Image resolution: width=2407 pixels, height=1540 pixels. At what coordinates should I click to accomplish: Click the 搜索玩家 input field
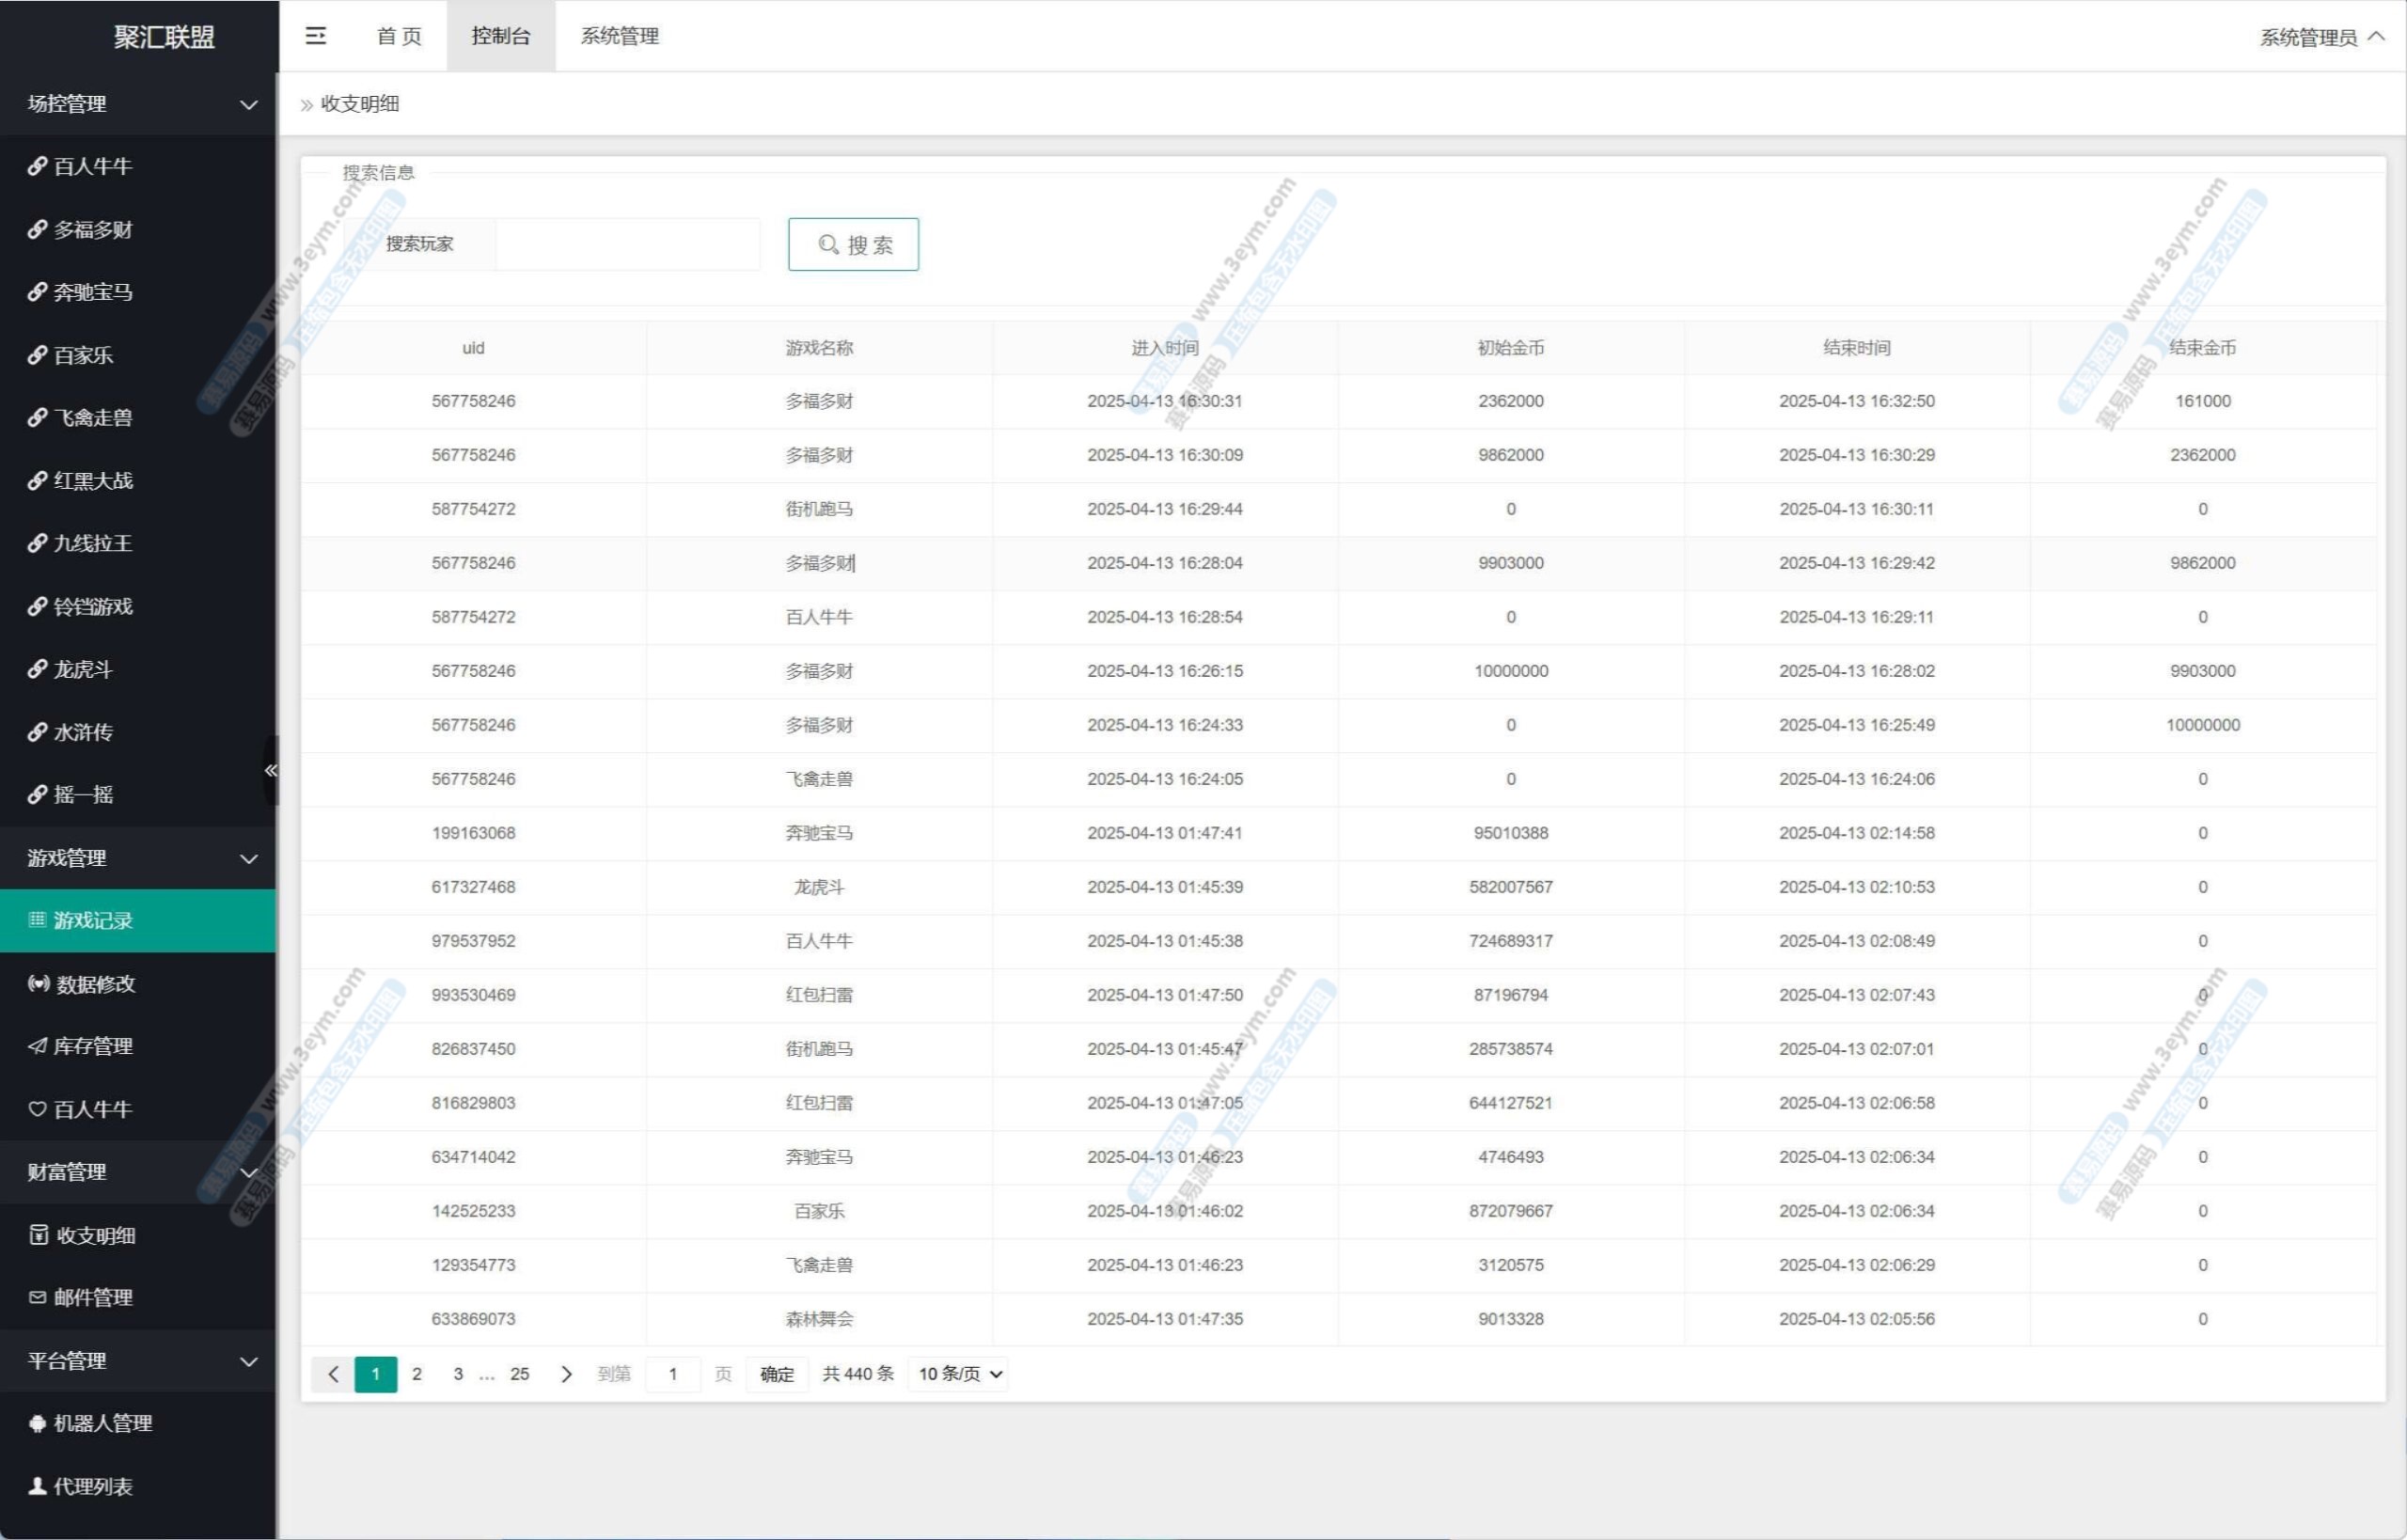coord(627,244)
